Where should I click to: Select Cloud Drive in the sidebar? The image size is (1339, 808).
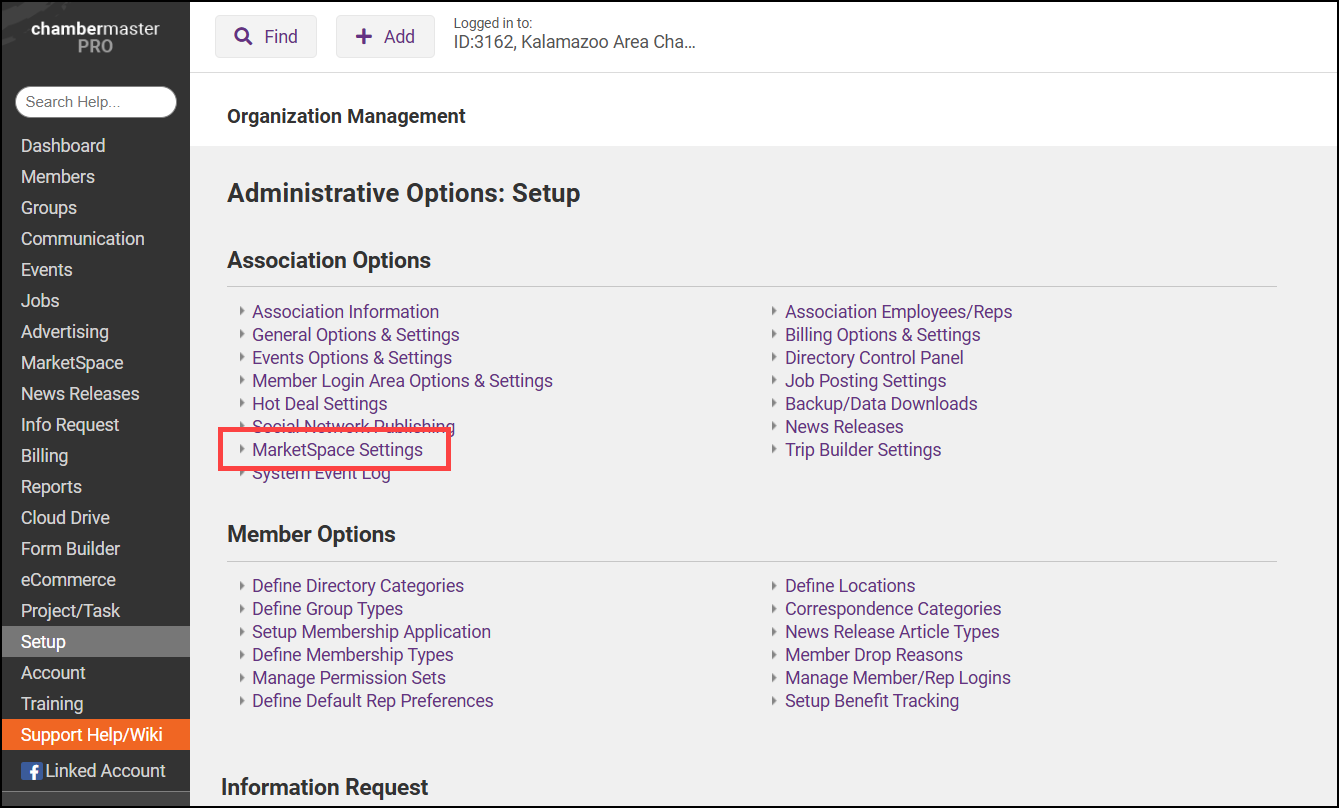(65, 518)
